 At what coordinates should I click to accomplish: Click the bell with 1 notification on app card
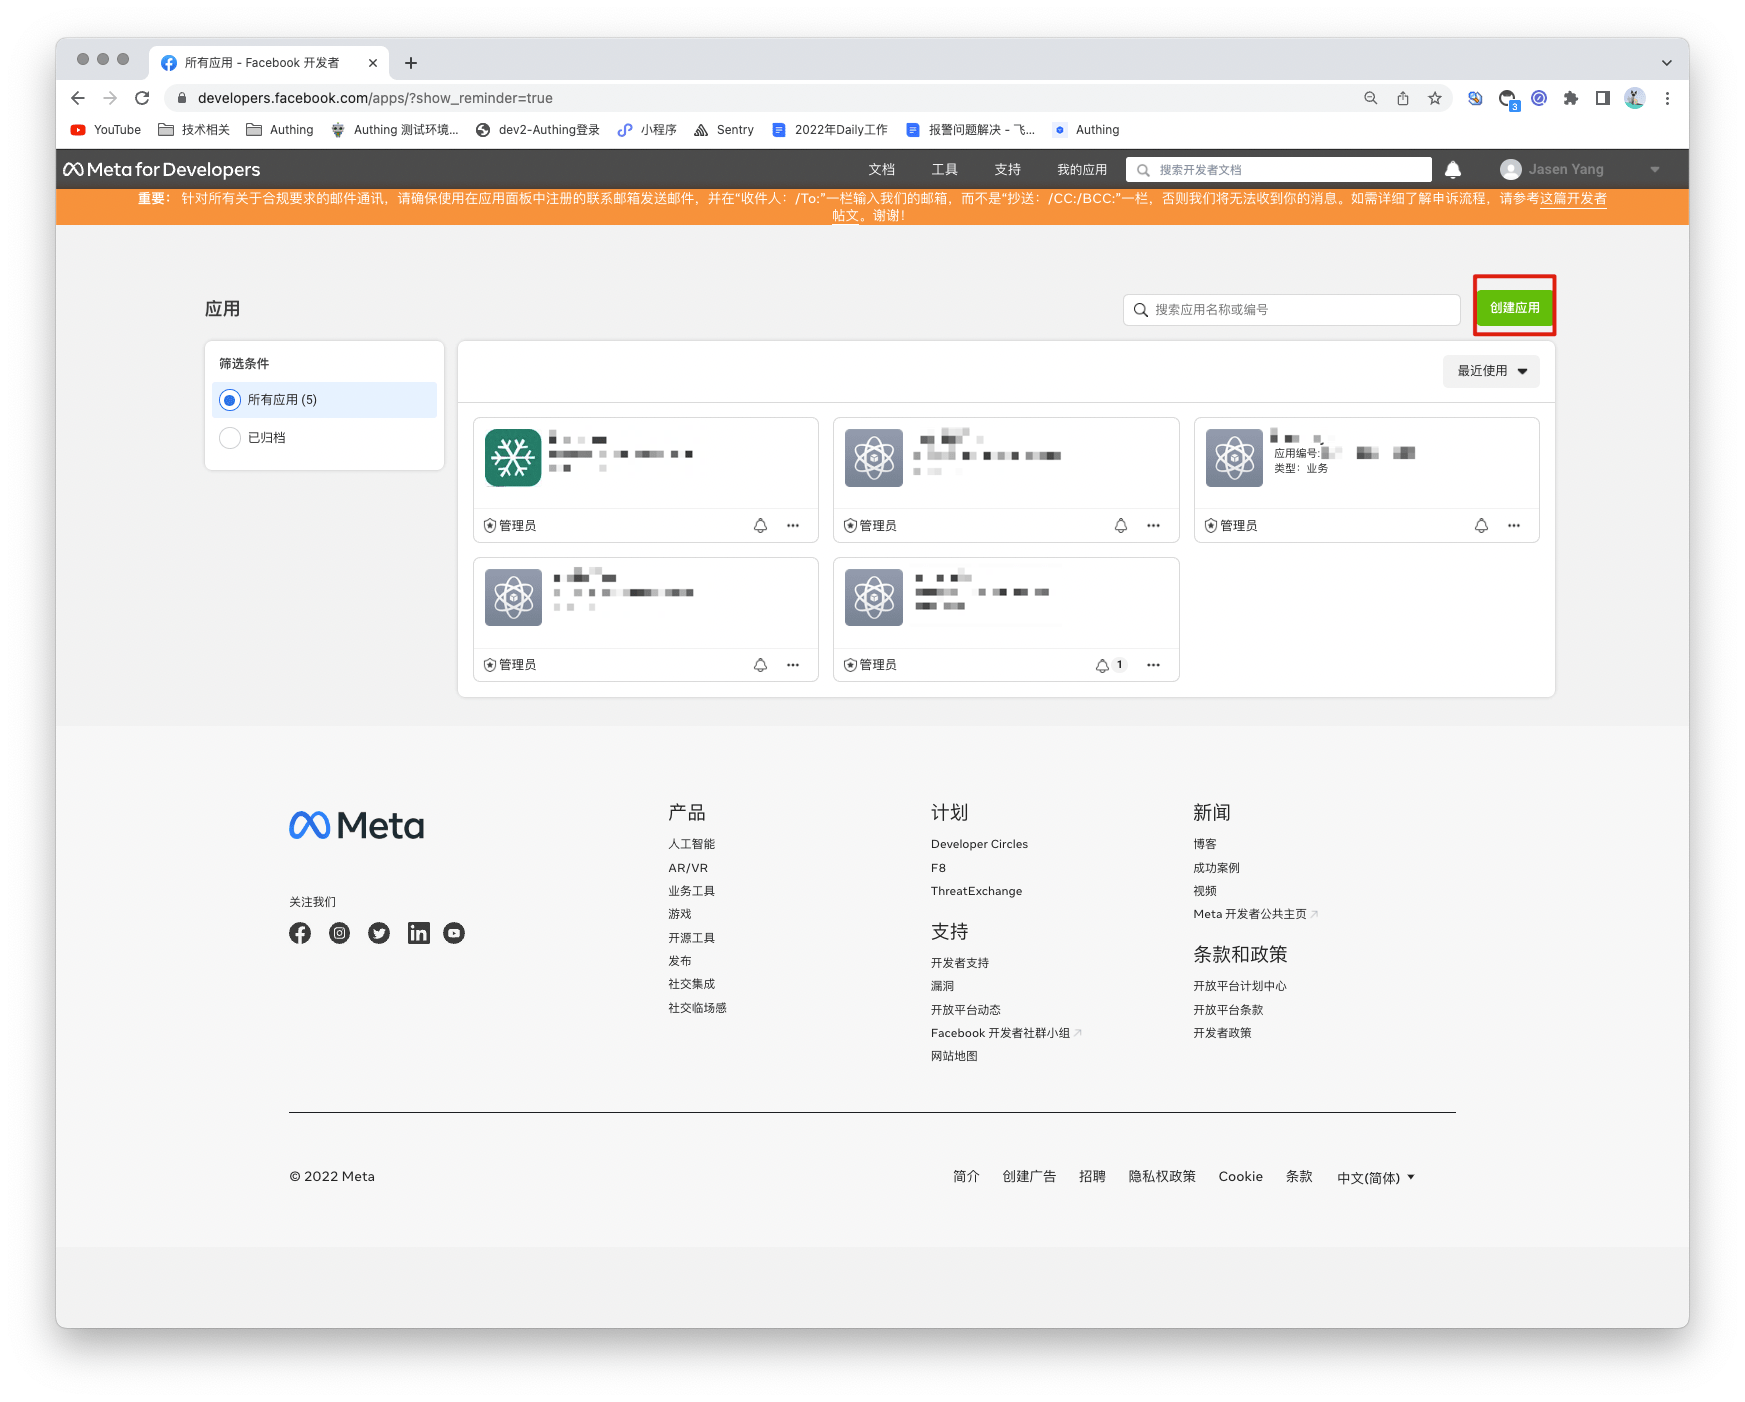[1102, 665]
